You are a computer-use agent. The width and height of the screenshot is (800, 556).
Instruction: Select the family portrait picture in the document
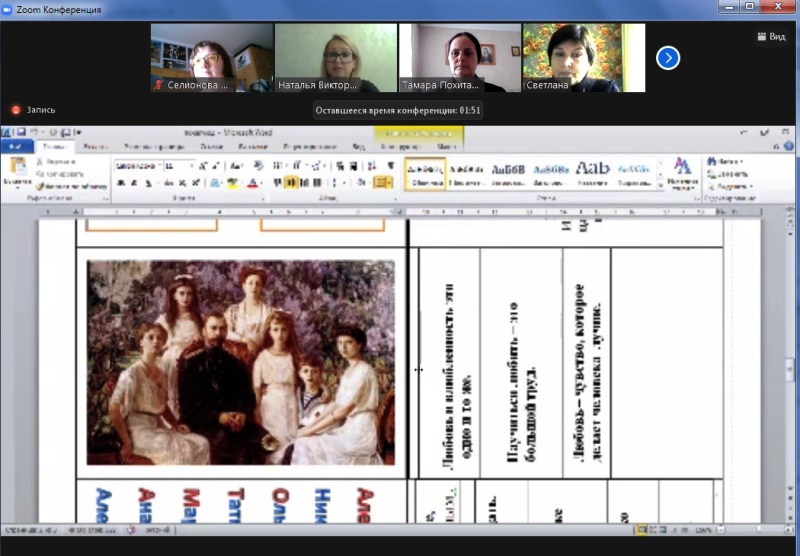240,362
